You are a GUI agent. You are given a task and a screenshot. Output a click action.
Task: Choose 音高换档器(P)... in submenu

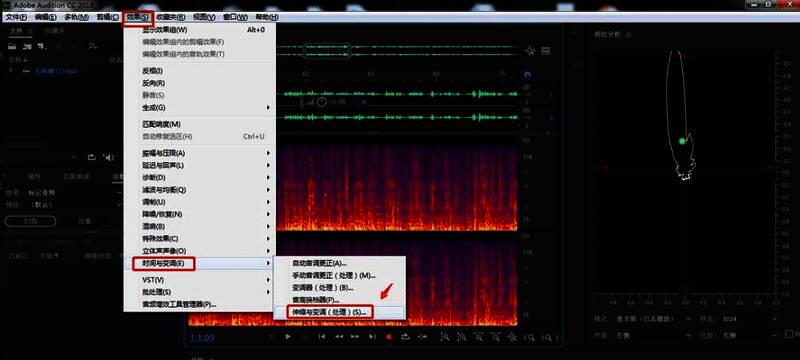(x=340, y=300)
